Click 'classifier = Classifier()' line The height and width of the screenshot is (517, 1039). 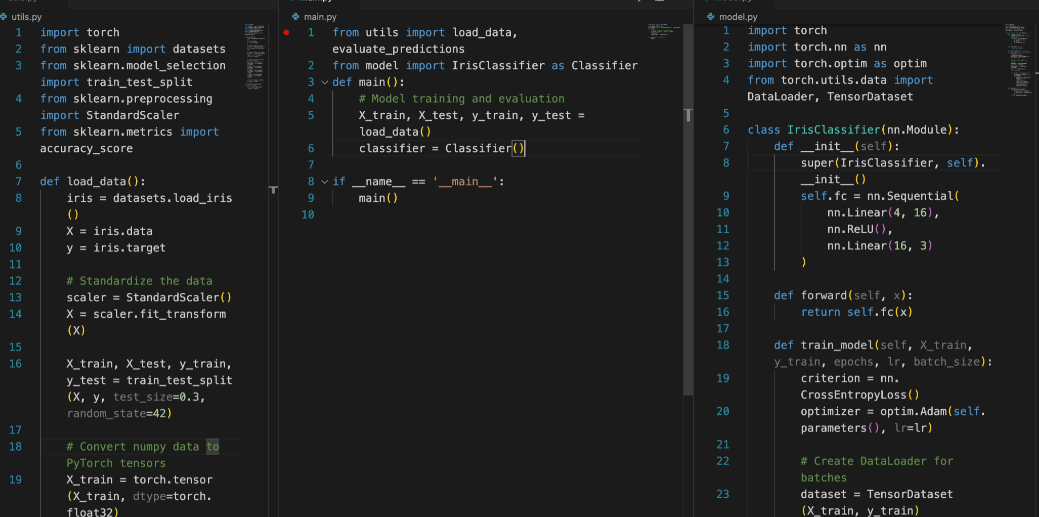[x=442, y=148]
